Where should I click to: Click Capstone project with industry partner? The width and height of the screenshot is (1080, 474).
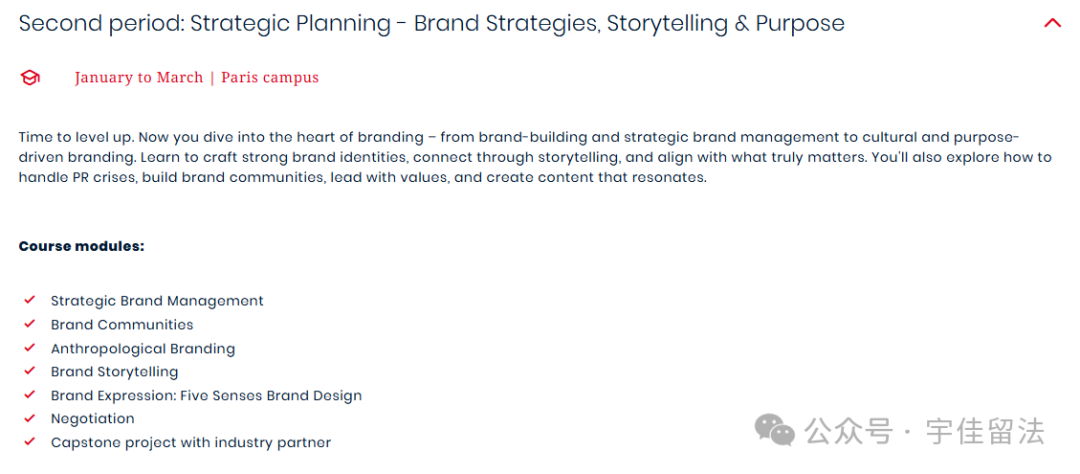point(191,442)
